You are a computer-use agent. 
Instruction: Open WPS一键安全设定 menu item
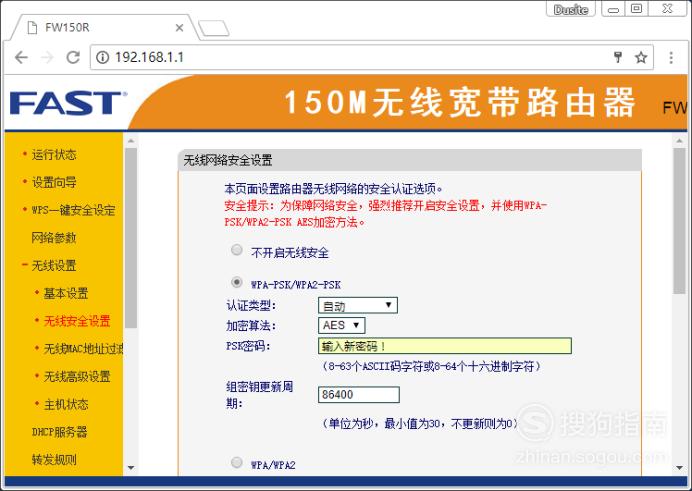click(73, 210)
